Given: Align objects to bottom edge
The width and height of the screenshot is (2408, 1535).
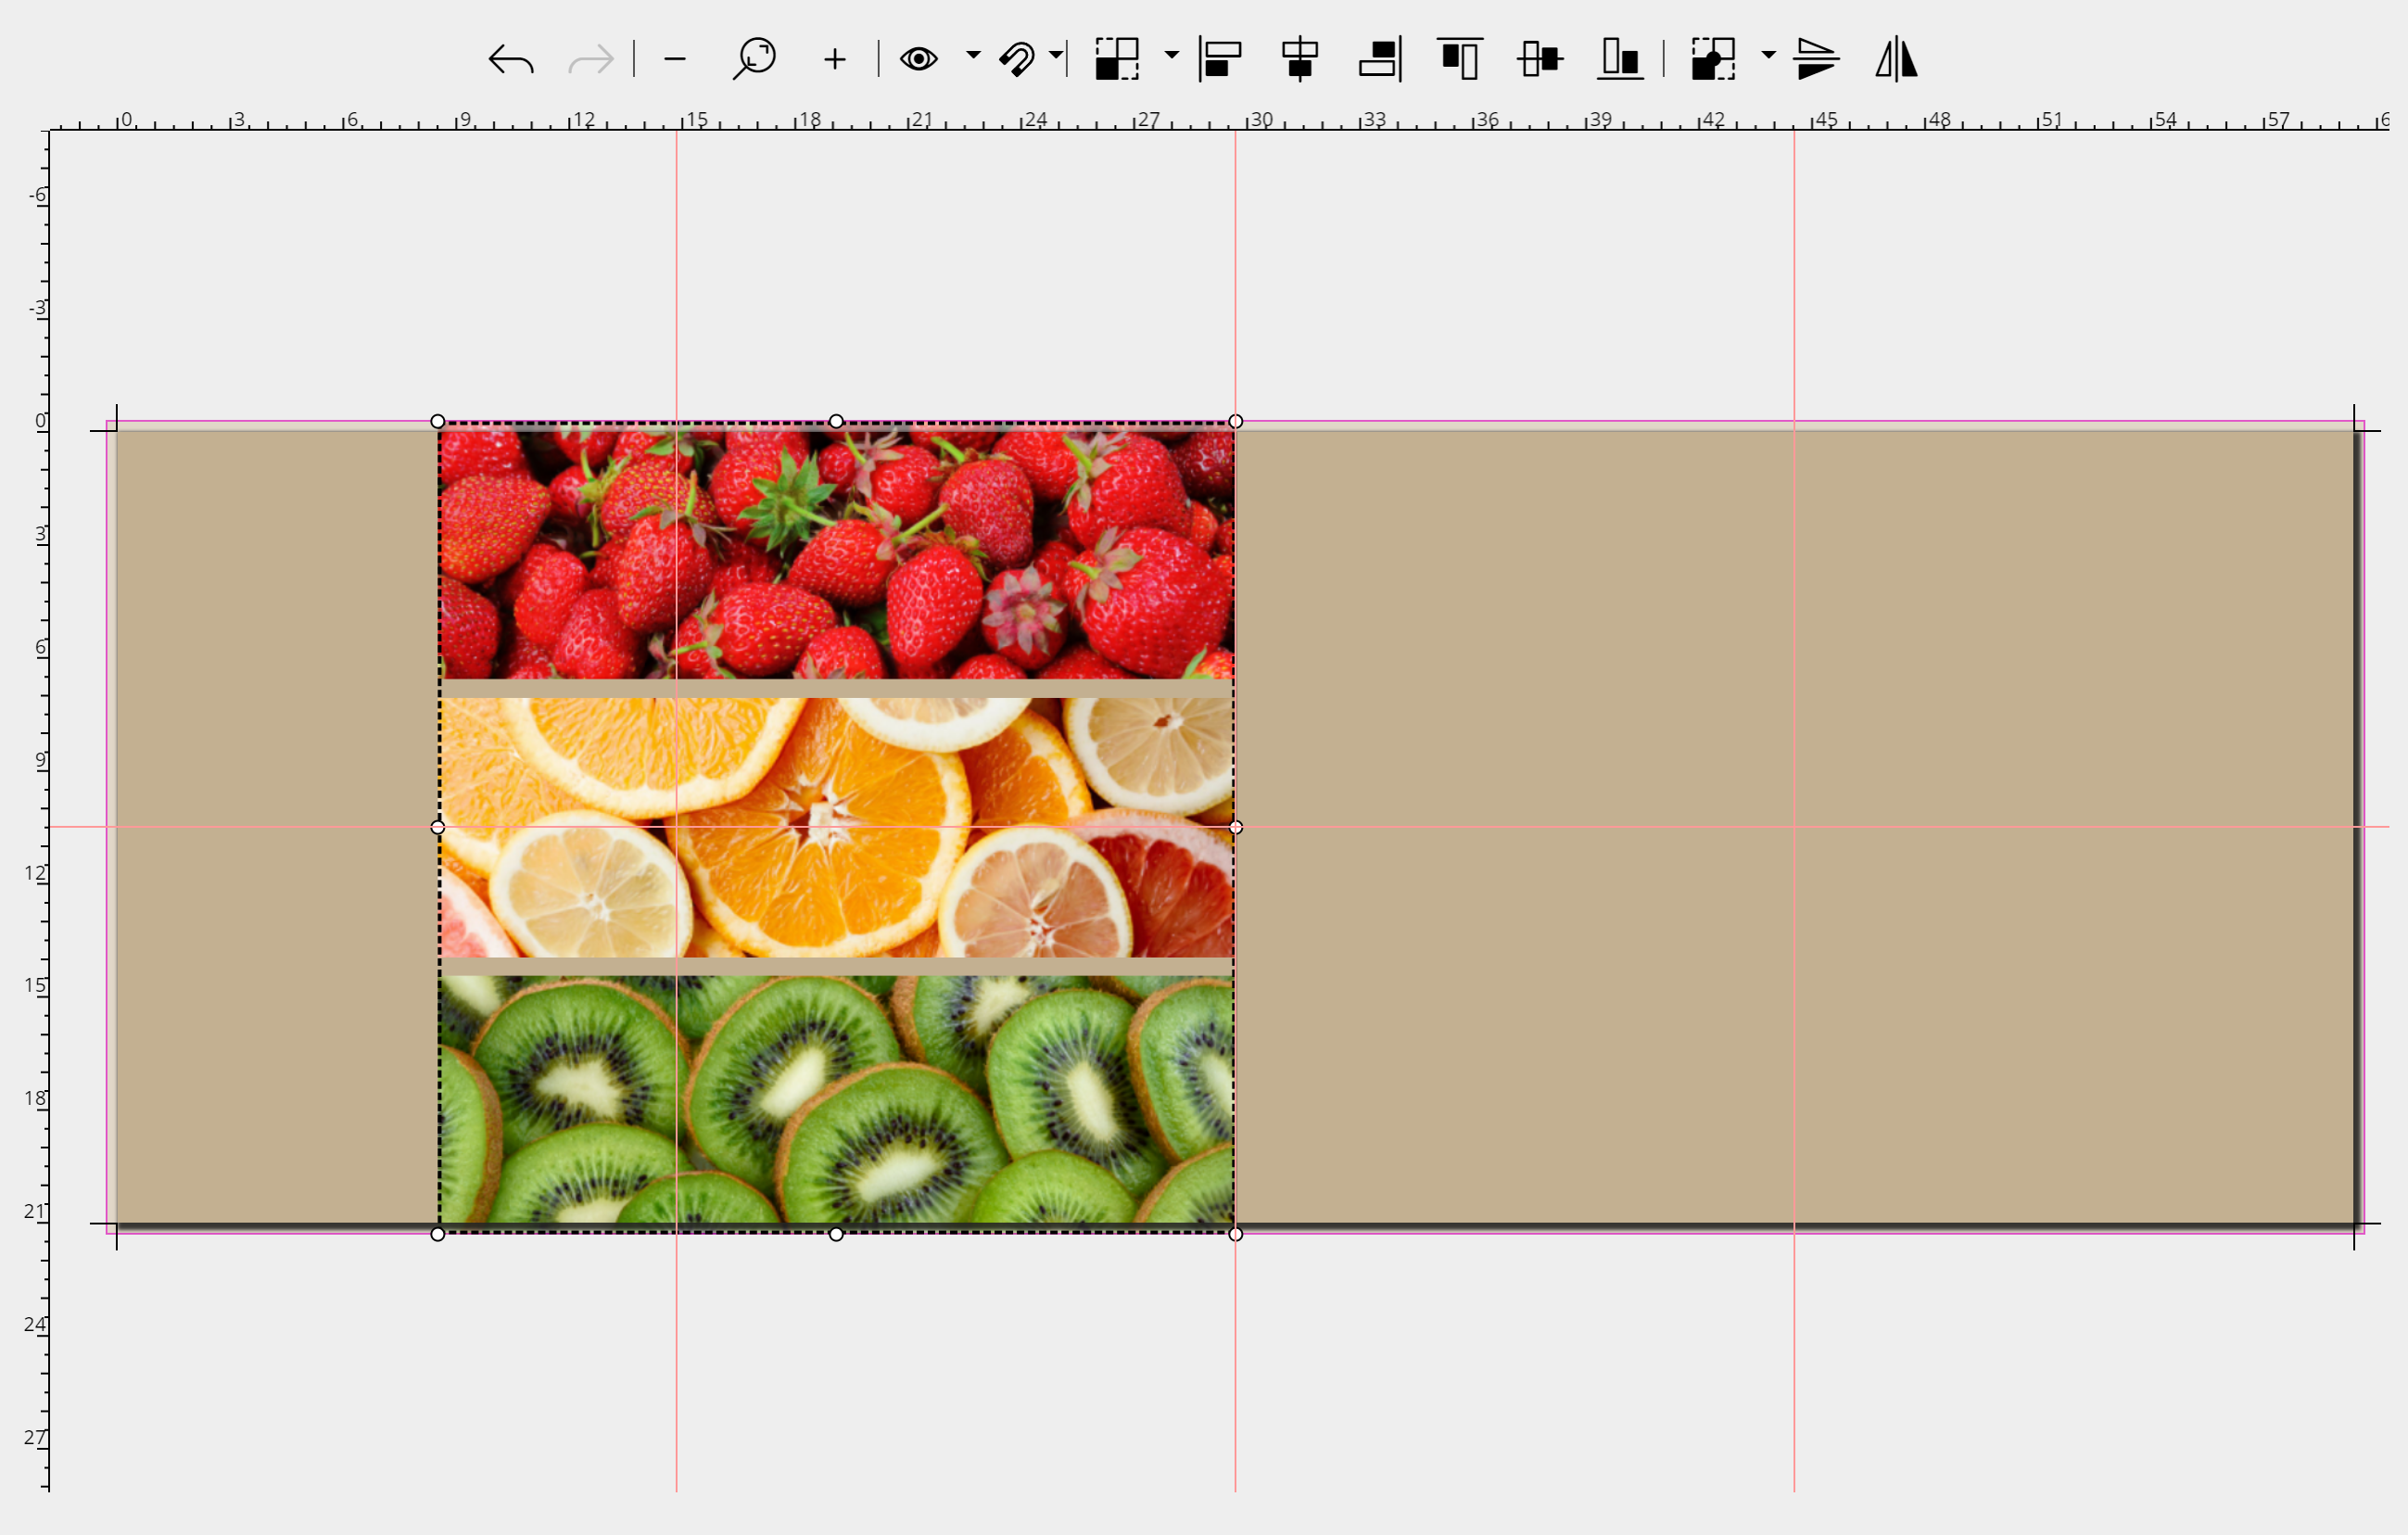Looking at the screenshot, I should click(x=1620, y=59).
